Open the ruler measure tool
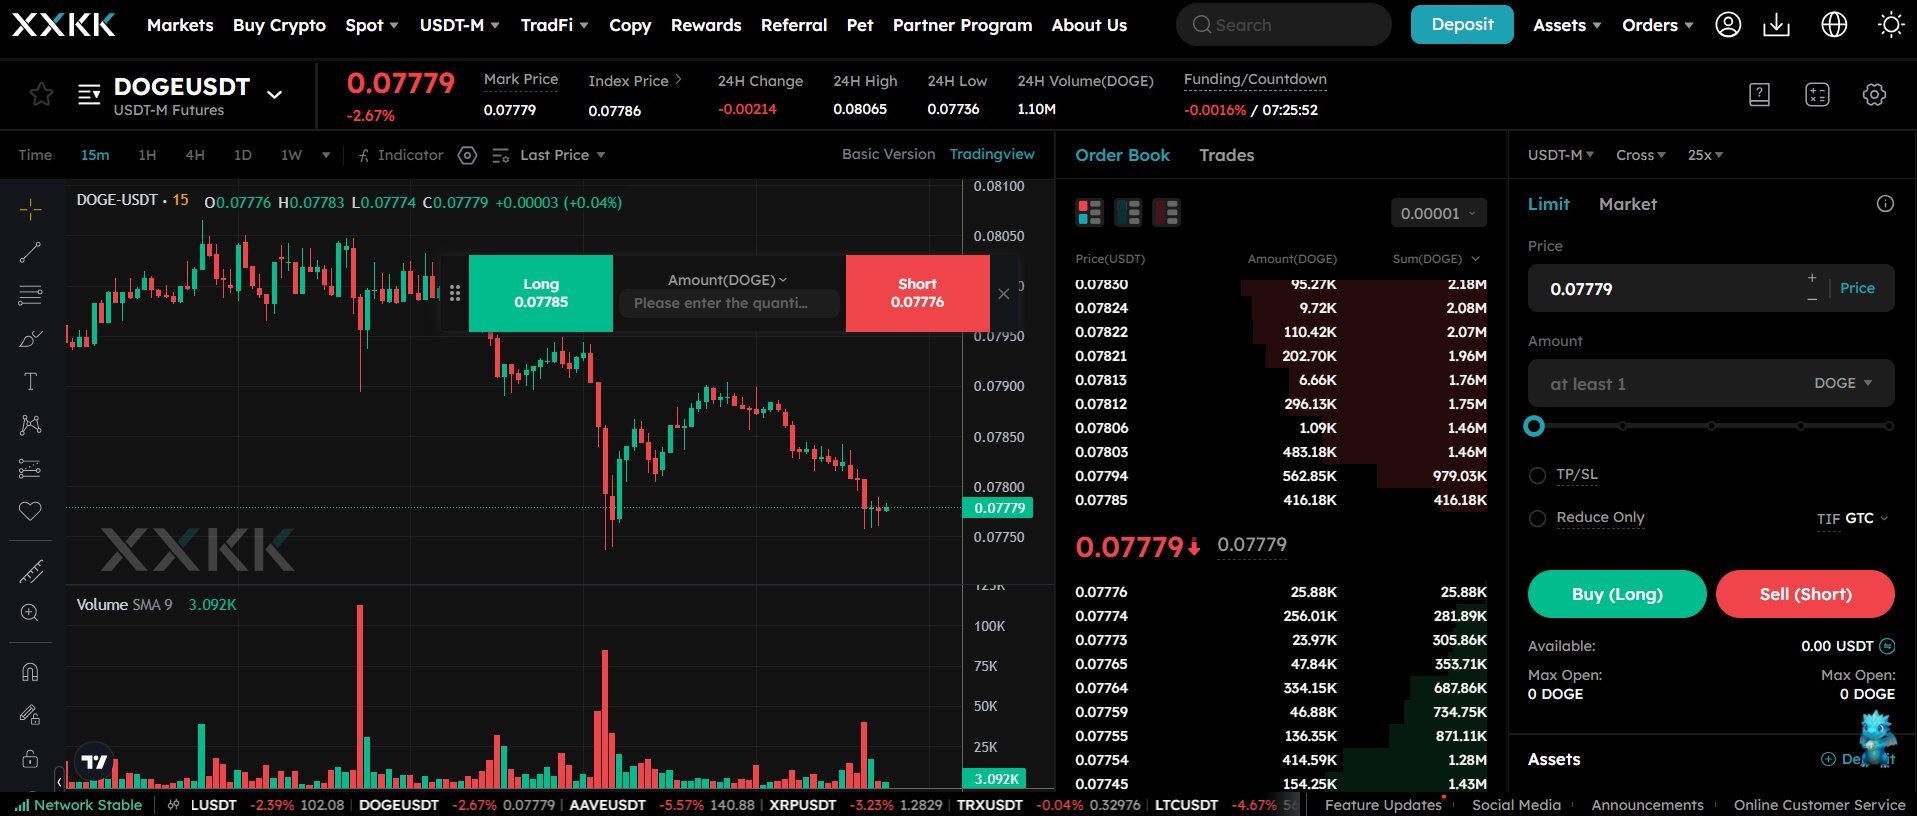 coord(30,571)
